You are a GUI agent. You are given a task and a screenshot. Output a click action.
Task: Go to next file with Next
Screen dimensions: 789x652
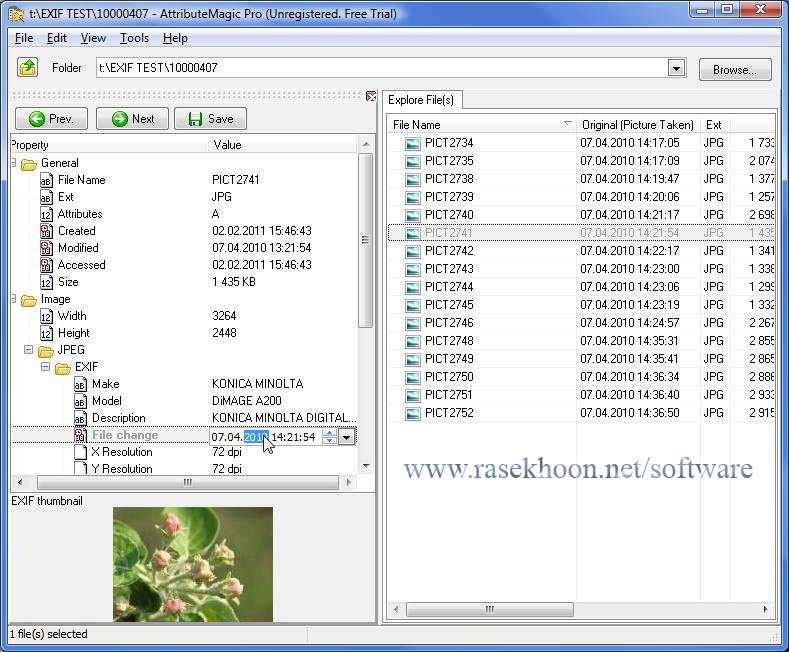click(132, 119)
